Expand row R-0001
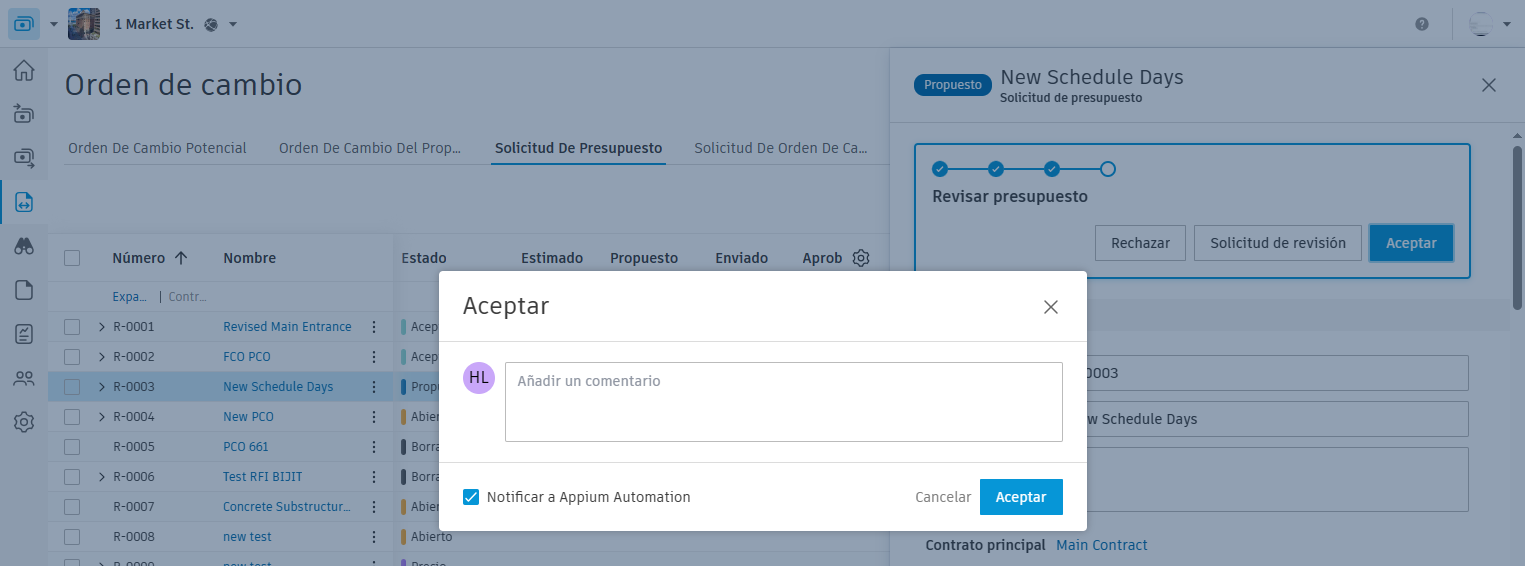1525x566 pixels. tap(101, 327)
